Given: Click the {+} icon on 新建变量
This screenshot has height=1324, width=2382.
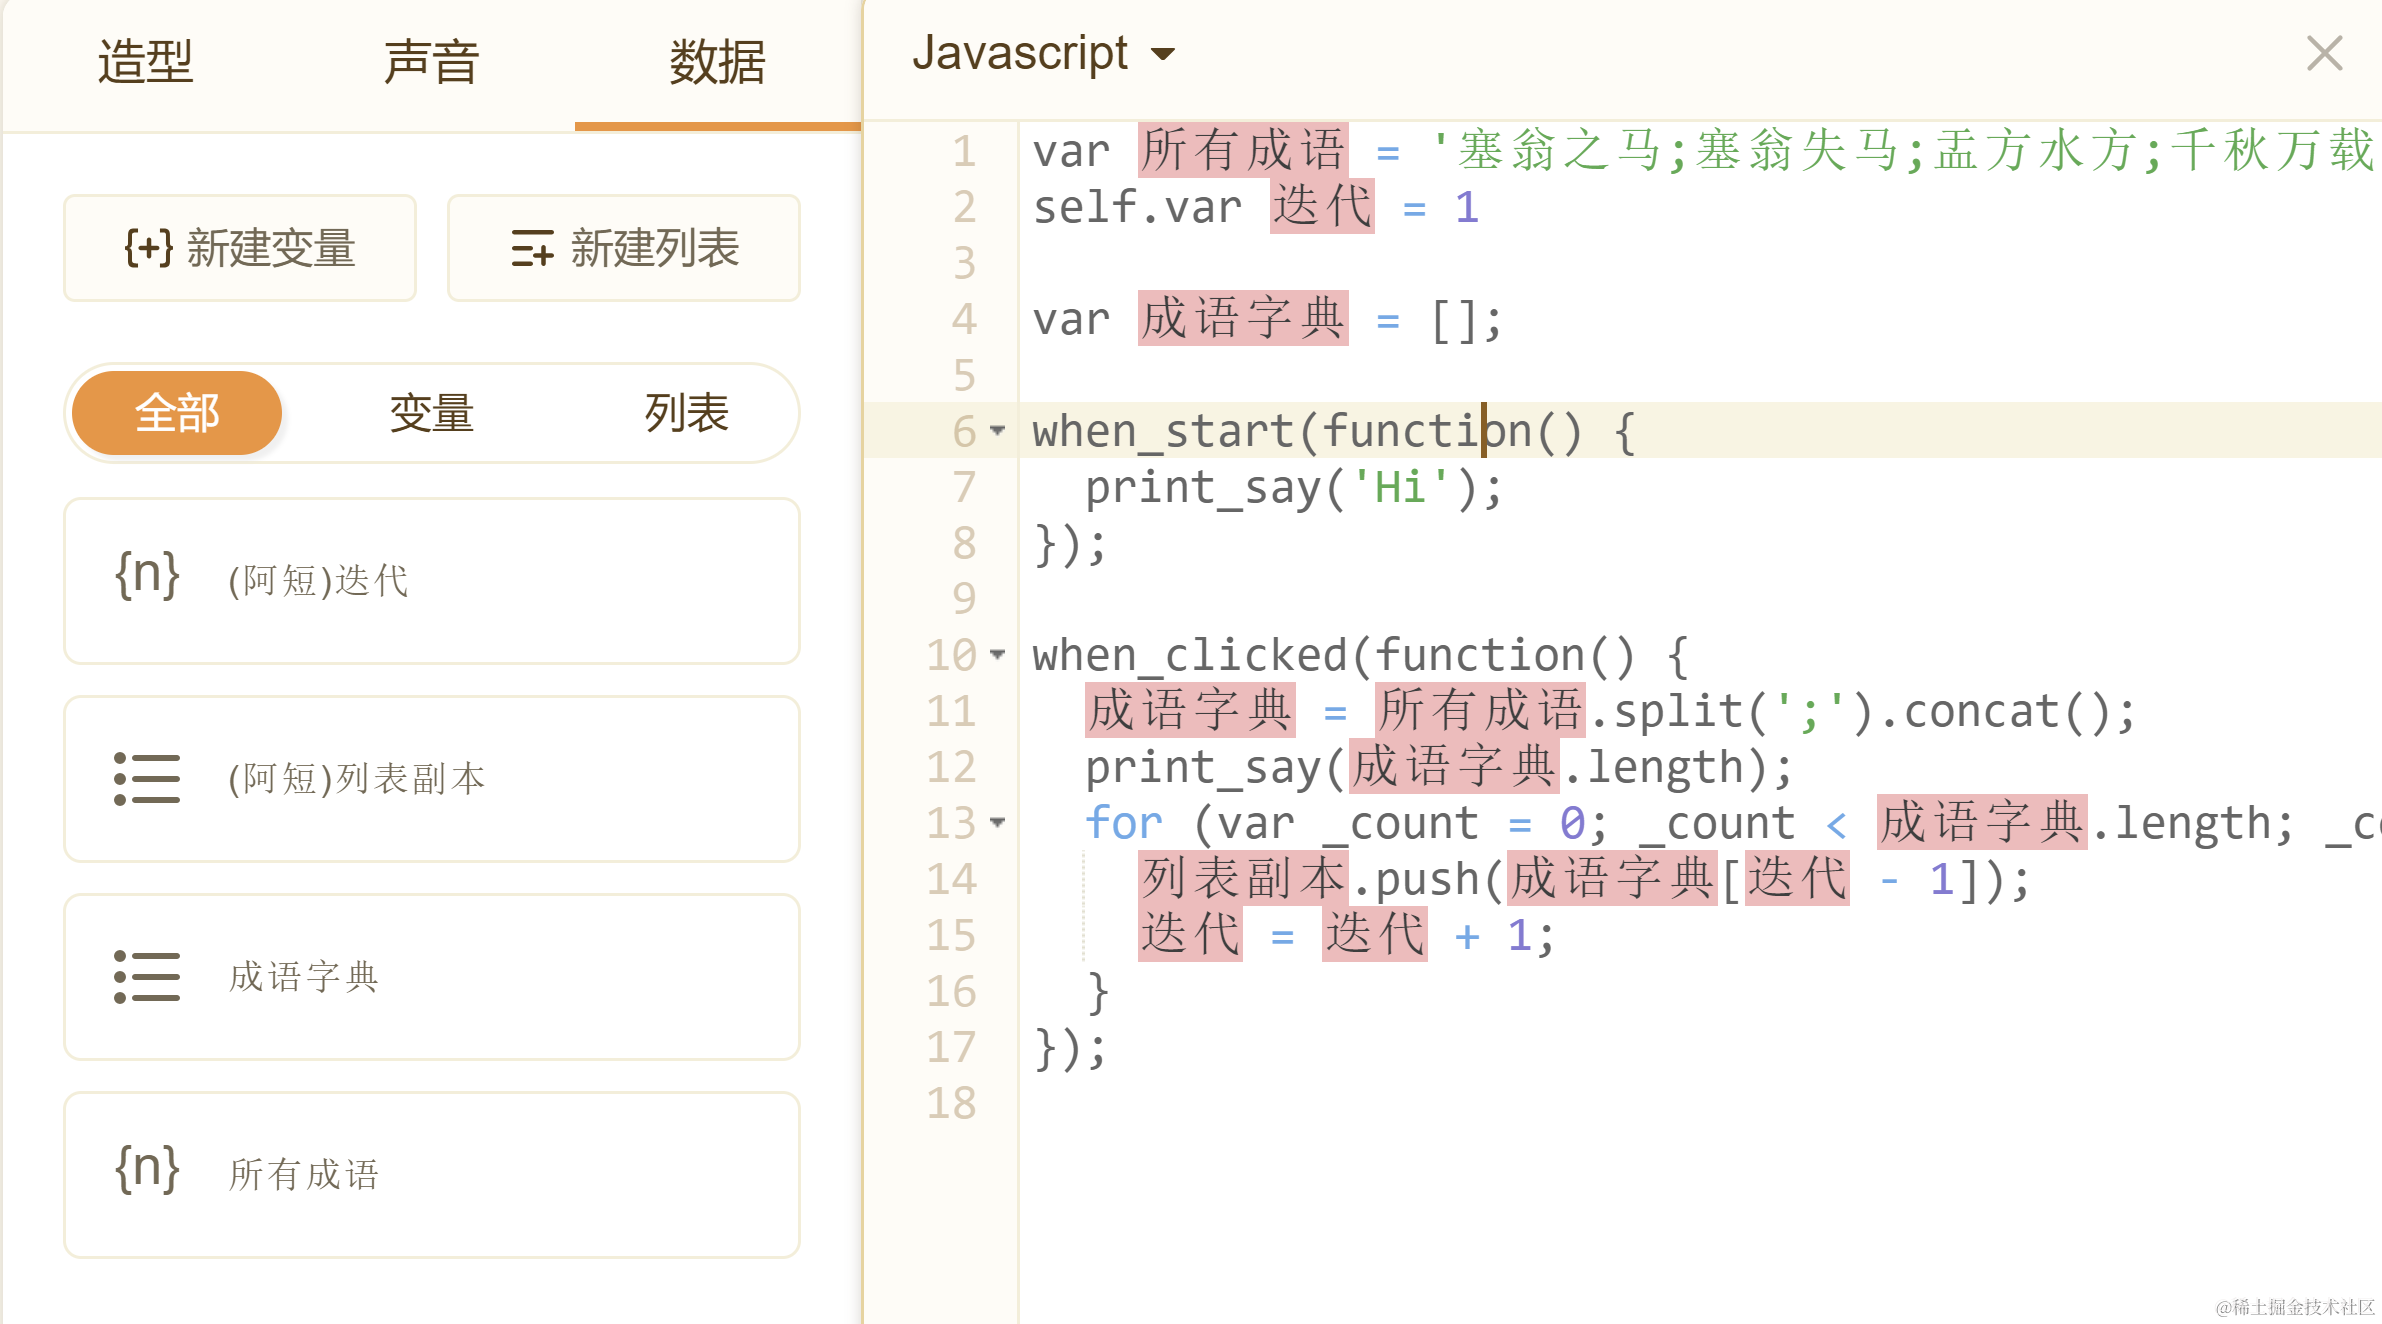Looking at the screenshot, I should (x=148, y=248).
